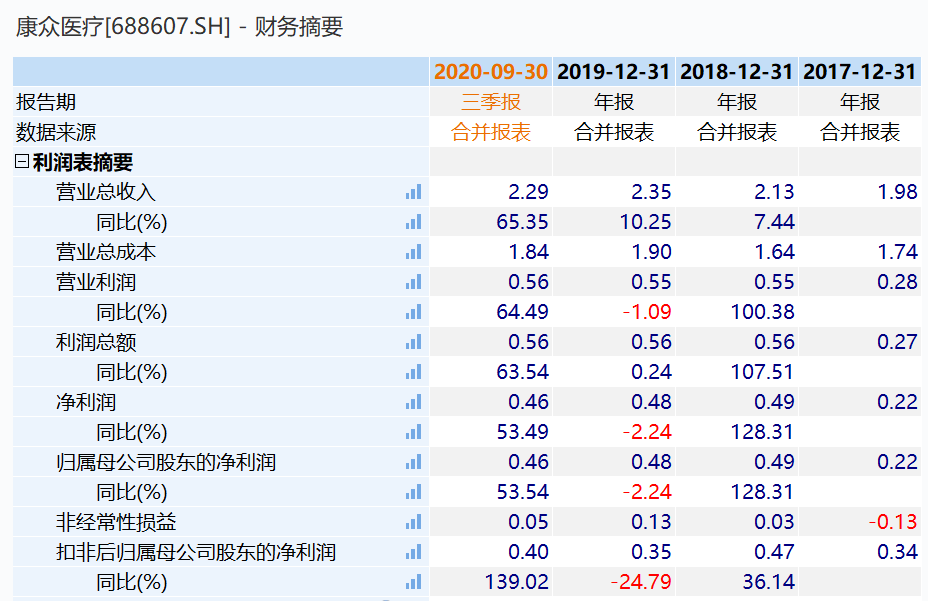This screenshot has height=601, width=928.
Task: Click 合并报表 under the 2019-12-31 column
Action: coord(613,131)
